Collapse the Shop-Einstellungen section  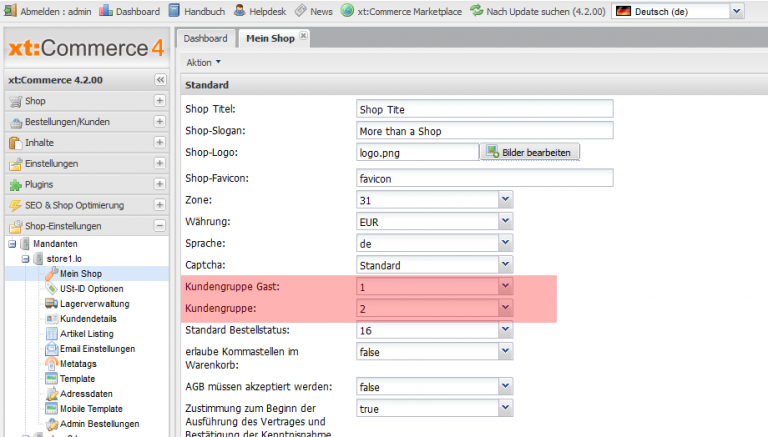[x=159, y=226]
